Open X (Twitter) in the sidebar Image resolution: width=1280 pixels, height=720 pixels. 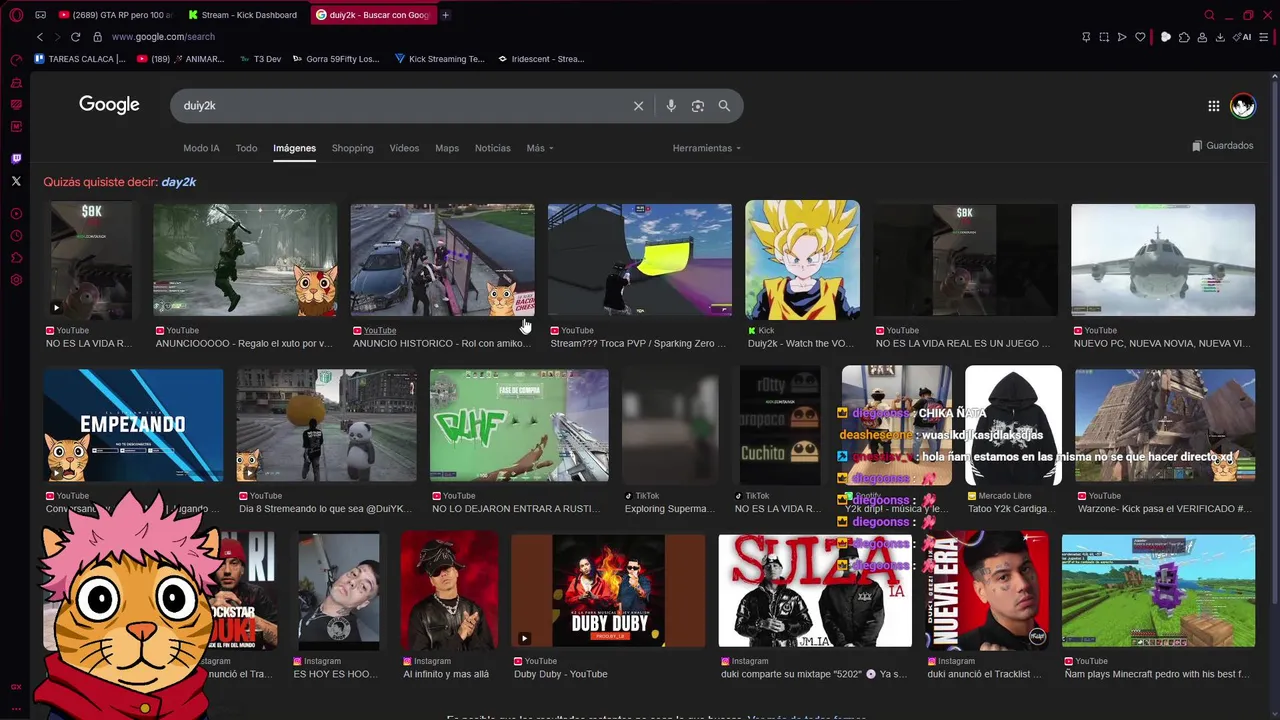pos(16,181)
